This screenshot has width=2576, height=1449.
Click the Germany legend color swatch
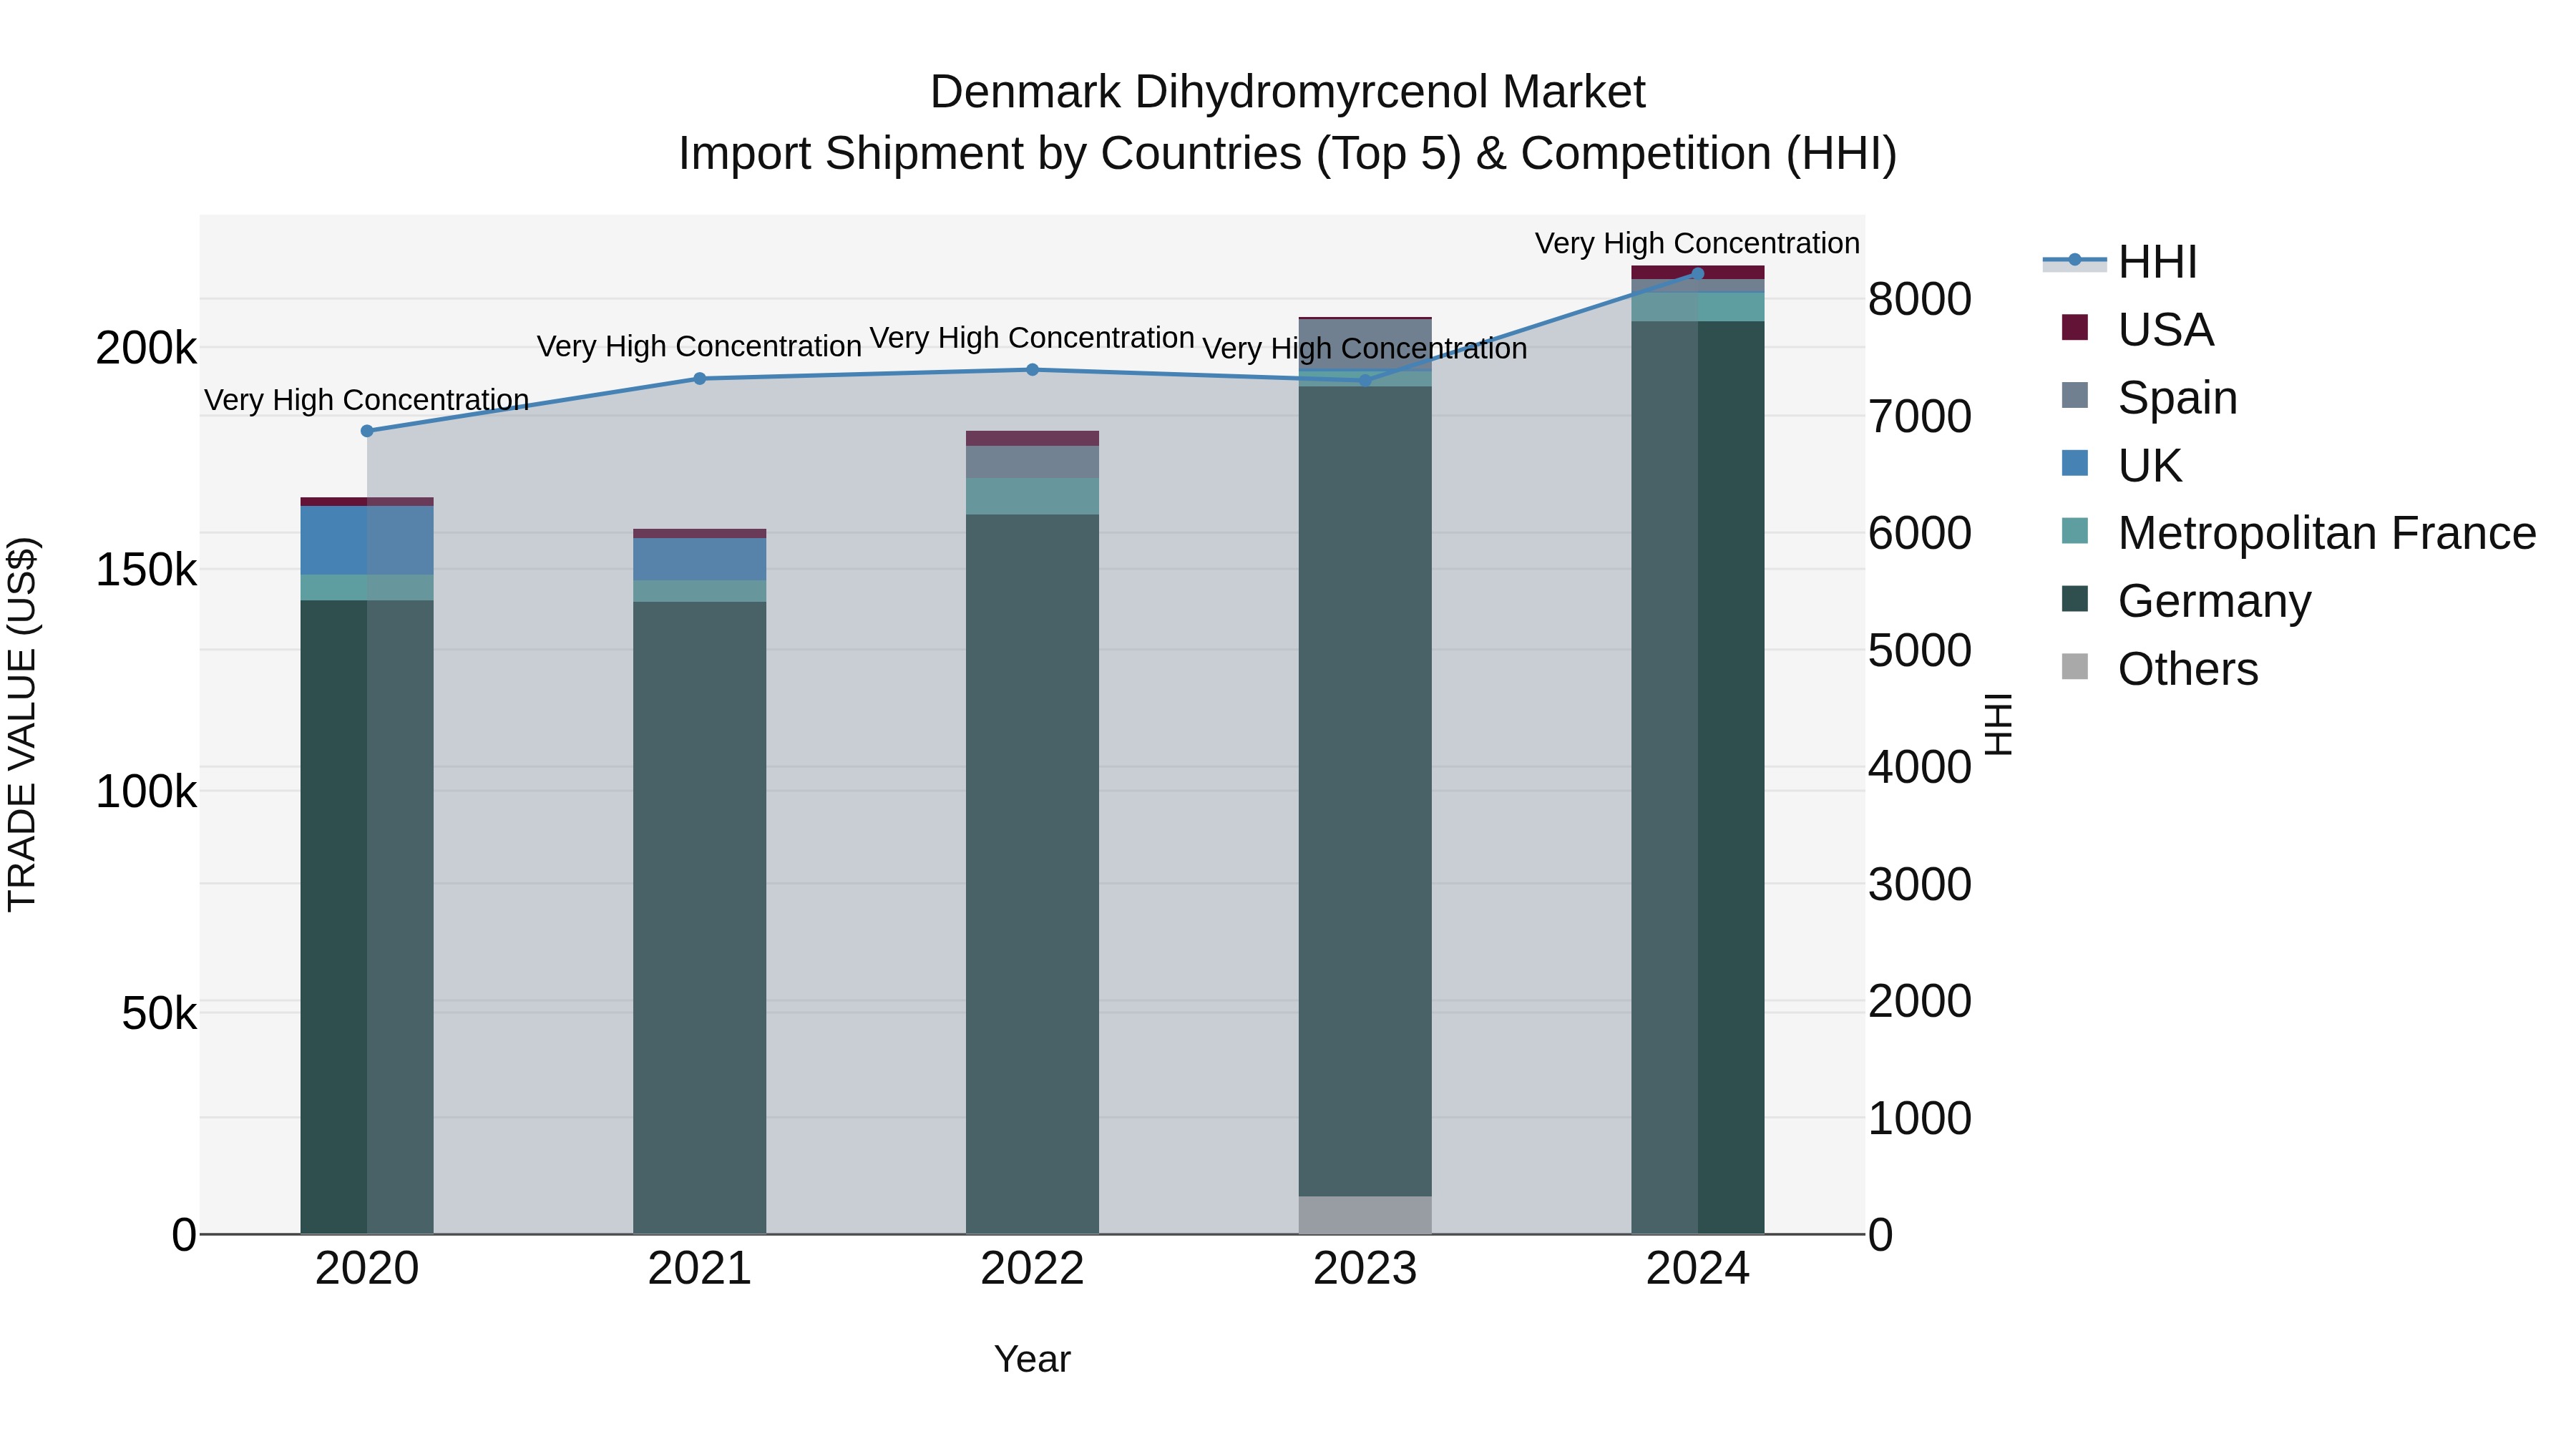coord(2075,599)
